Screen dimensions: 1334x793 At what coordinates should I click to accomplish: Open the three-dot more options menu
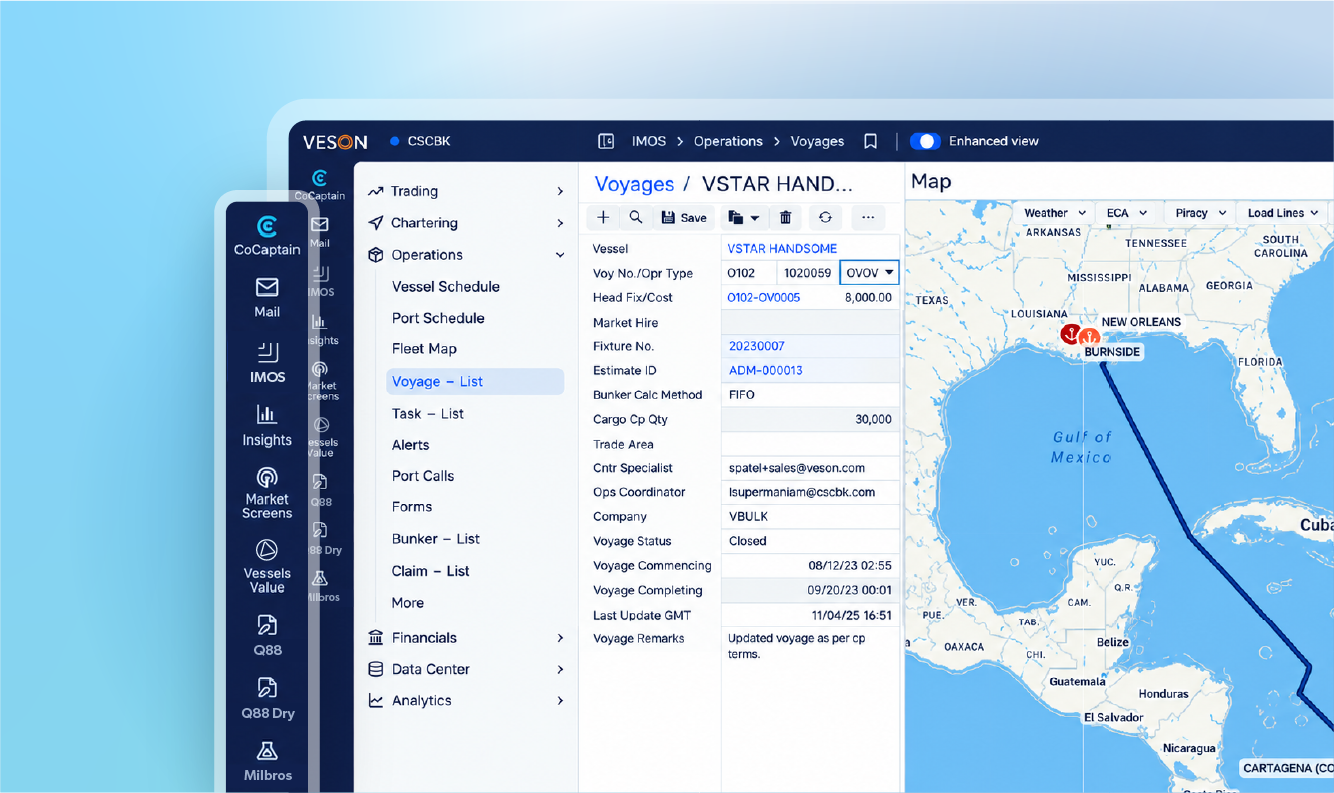(867, 217)
